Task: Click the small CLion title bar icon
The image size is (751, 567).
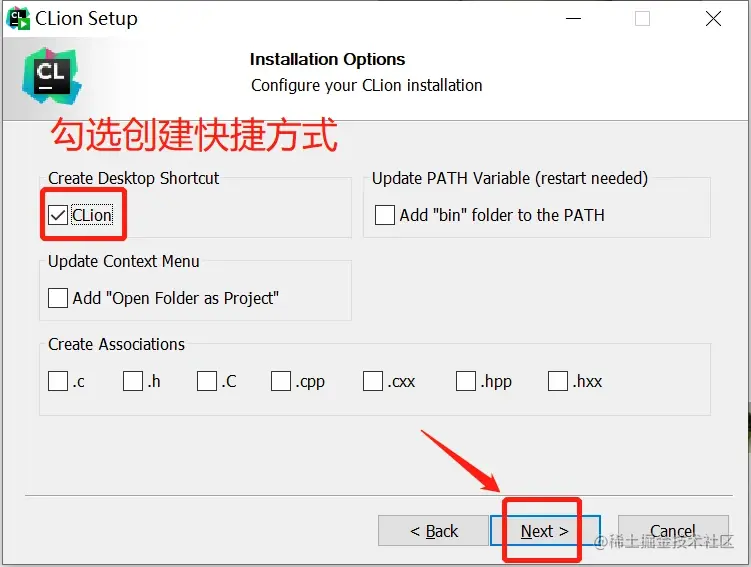Action: tap(18, 18)
